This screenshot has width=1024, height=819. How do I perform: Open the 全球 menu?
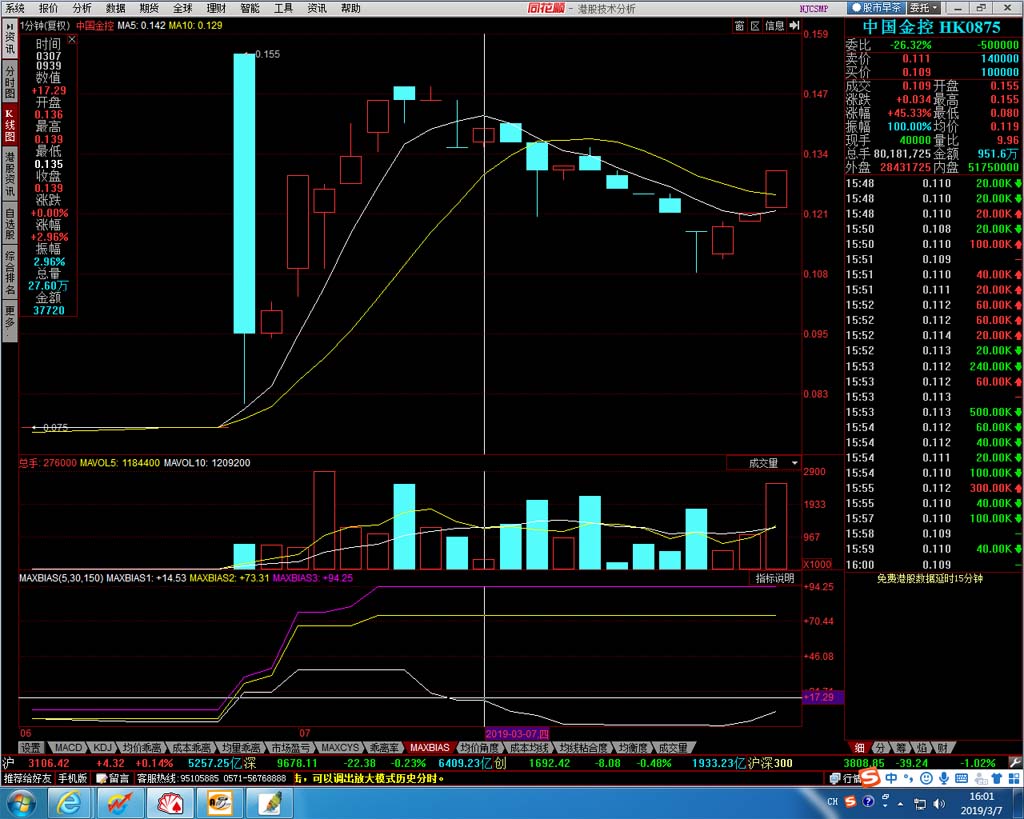(x=183, y=8)
